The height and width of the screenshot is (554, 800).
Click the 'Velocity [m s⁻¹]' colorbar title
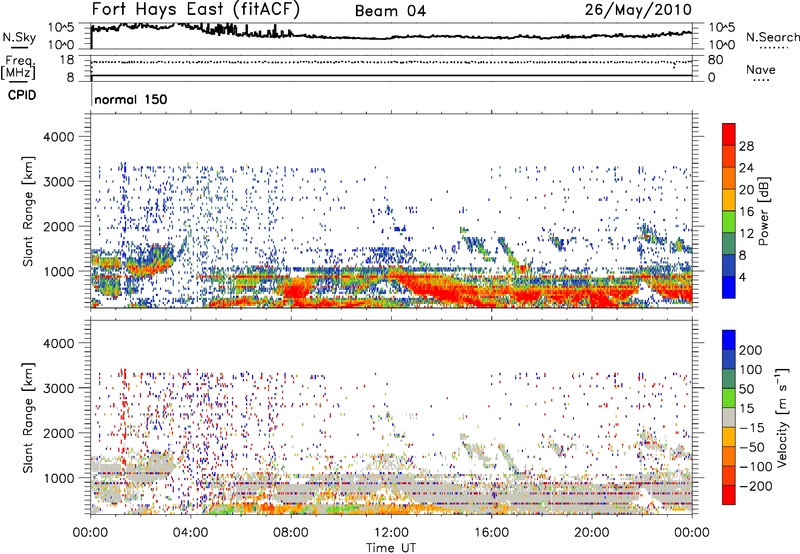click(781, 417)
